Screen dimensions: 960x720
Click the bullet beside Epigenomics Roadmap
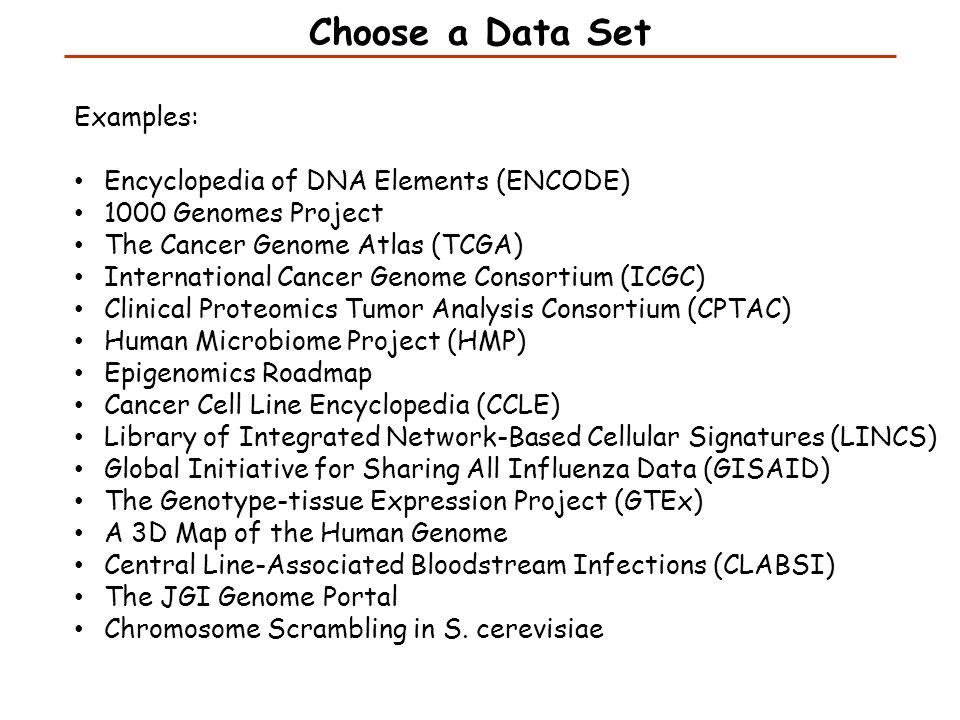79,373
